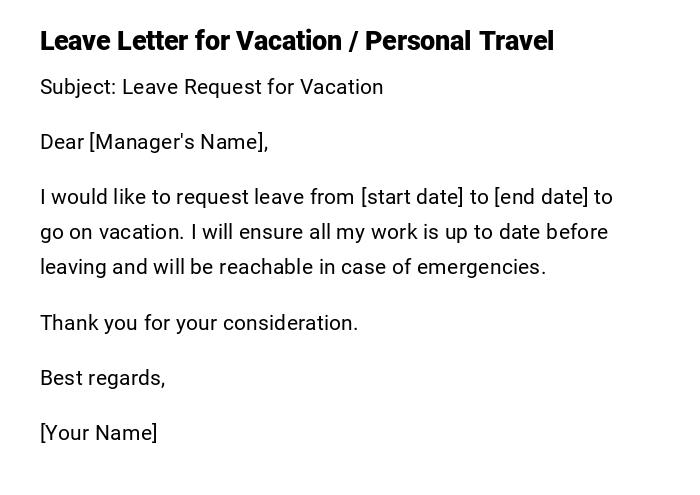
Task: Click the [Your Name] placeholder
Action: (98, 433)
